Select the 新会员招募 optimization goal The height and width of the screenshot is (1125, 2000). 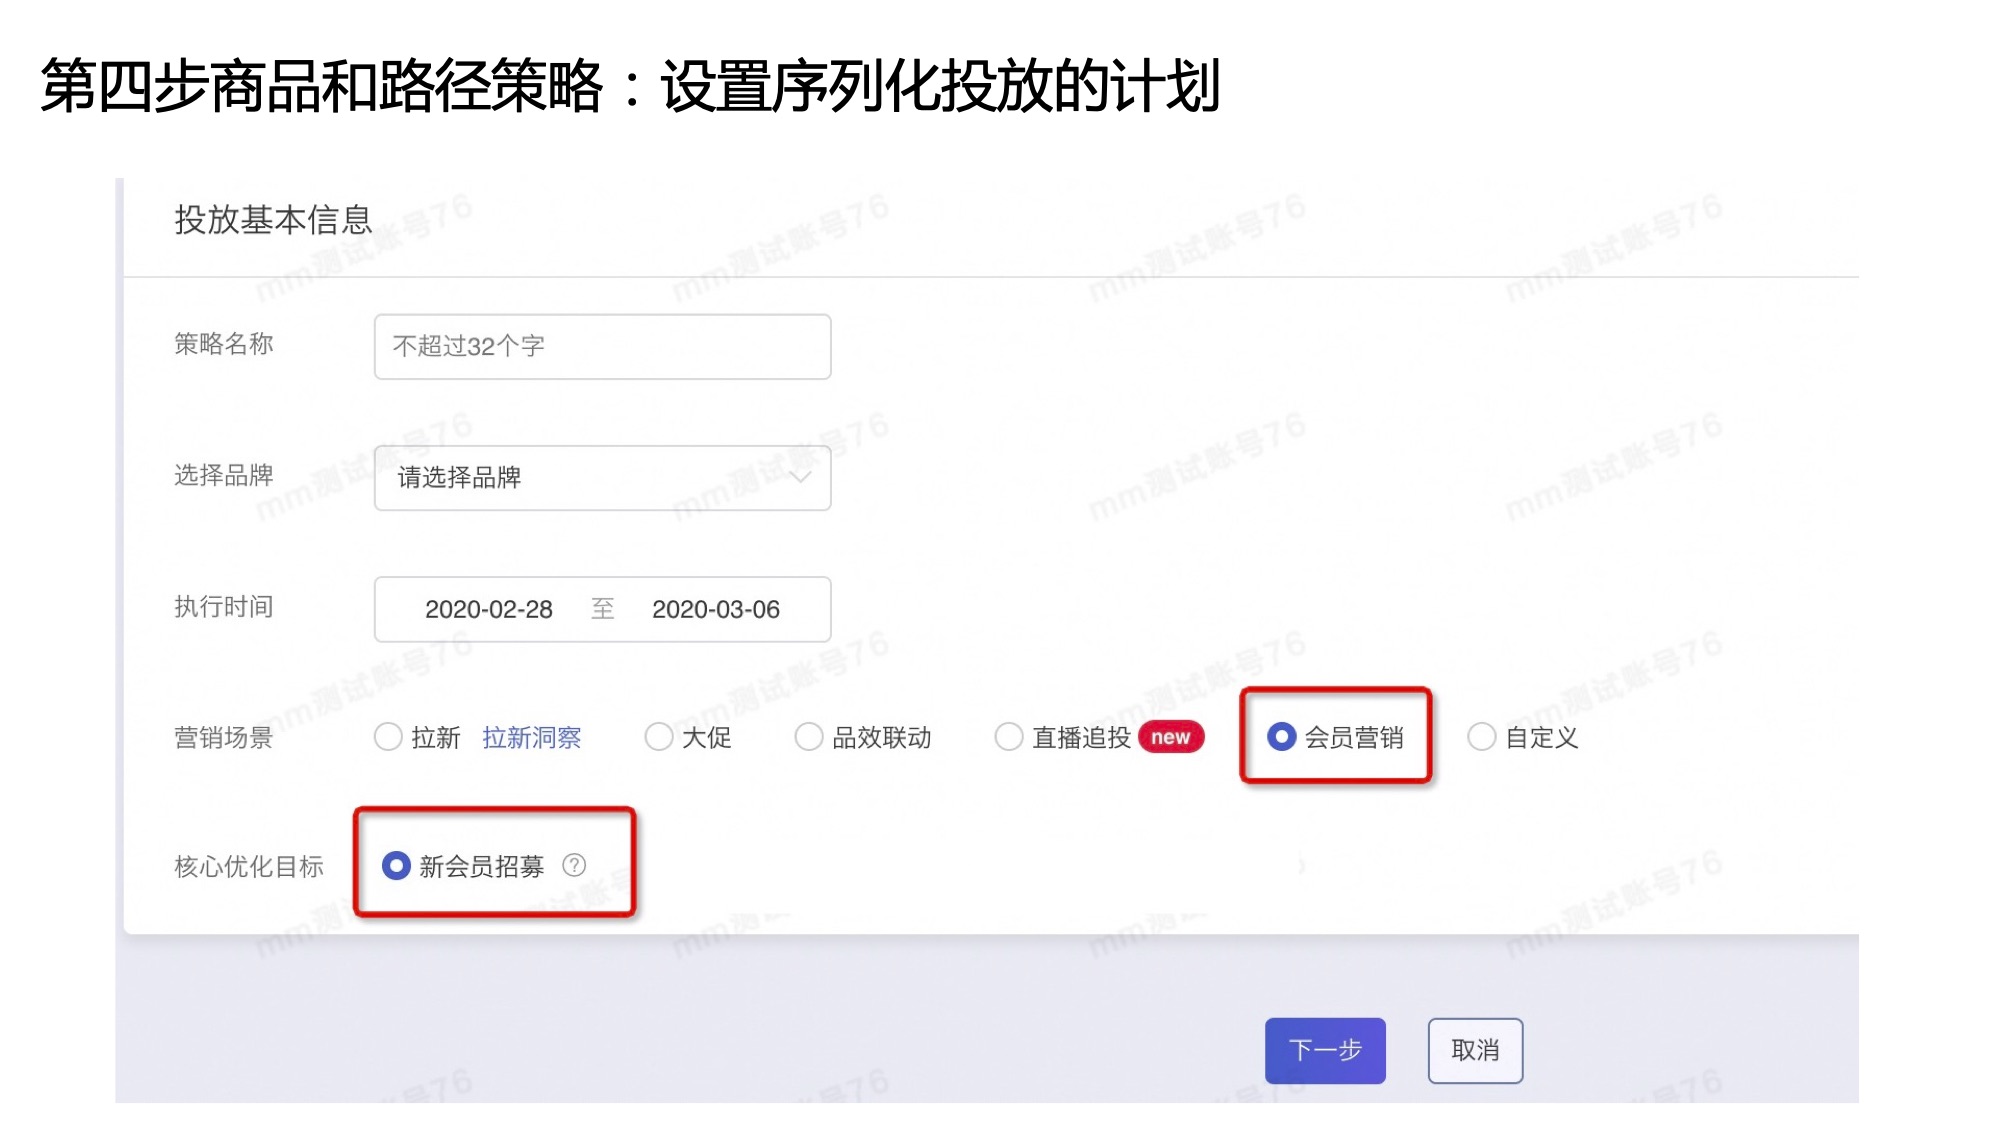tap(396, 865)
